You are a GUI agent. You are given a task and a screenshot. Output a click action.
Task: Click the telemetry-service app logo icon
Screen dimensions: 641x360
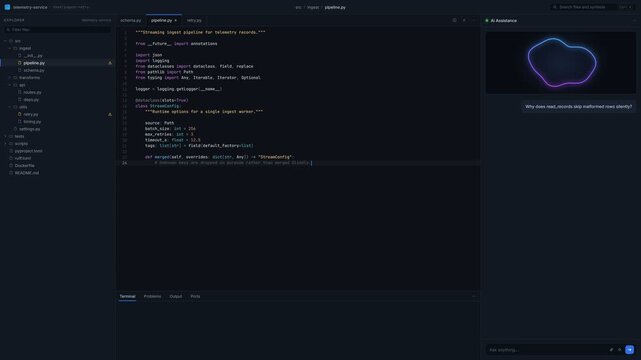(7, 7)
